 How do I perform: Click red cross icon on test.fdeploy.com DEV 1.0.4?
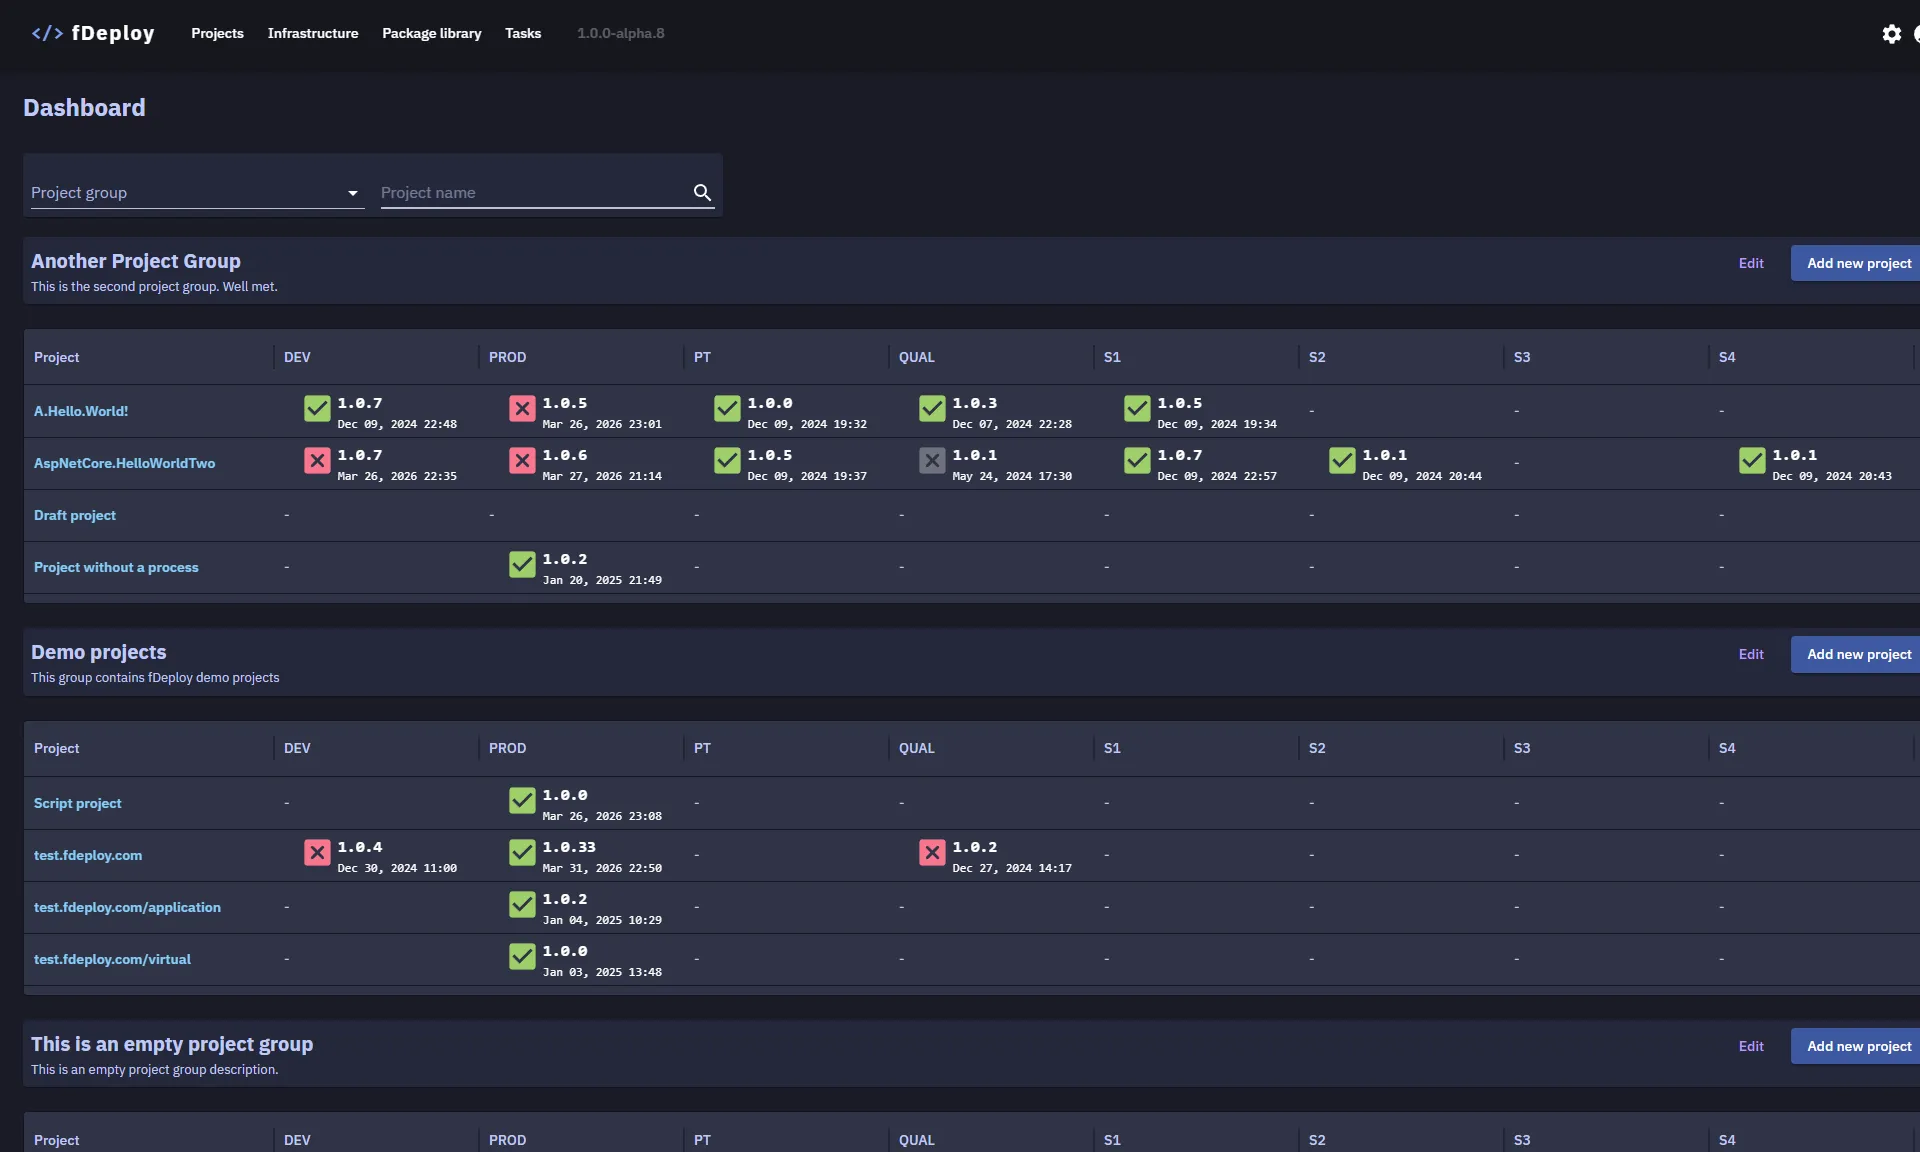[317, 853]
